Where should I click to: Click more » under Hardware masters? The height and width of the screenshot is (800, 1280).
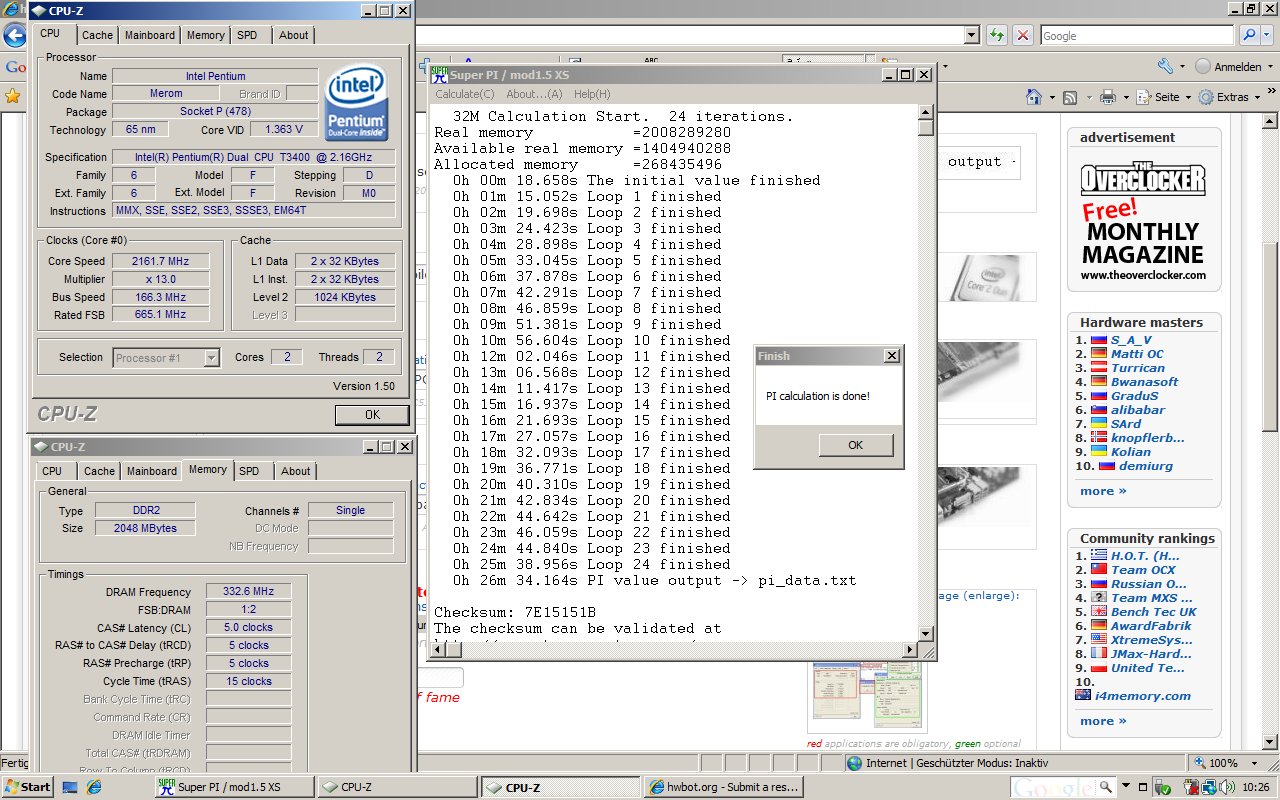pos(1103,491)
